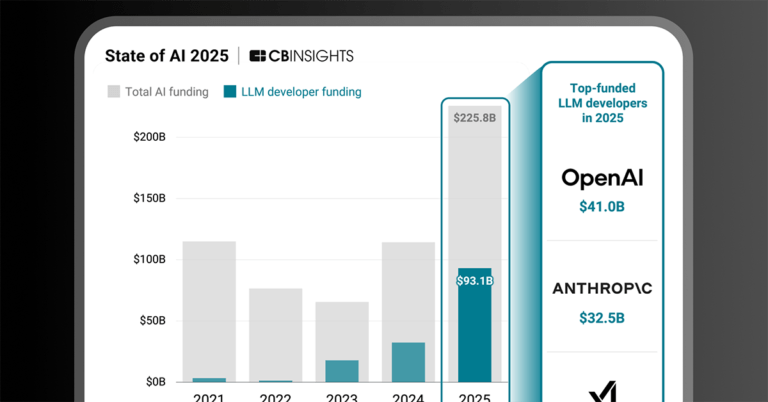The image size is (768, 402).
Task: Click the LLM developer funding legend label
Action: tap(302, 92)
